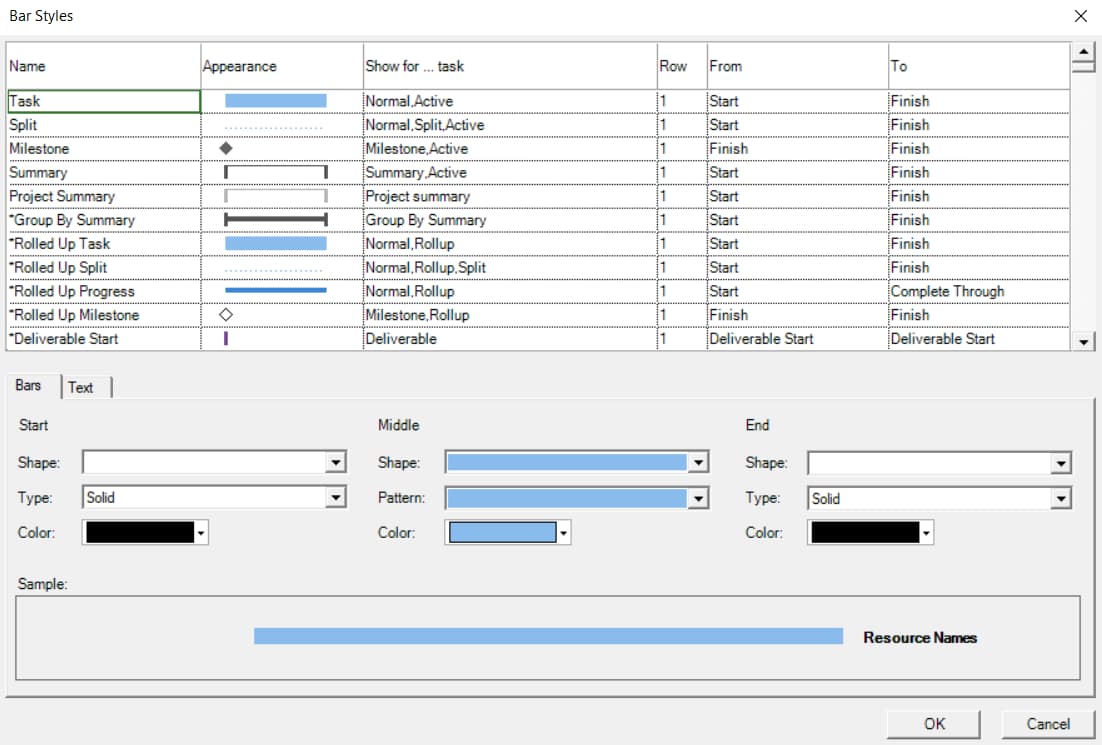Image resolution: width=1102 pixels, height=745 pixels.
Task: Click the 'Normal,Rollup,Split' show-for cell
Action: (x=510, y=268)
